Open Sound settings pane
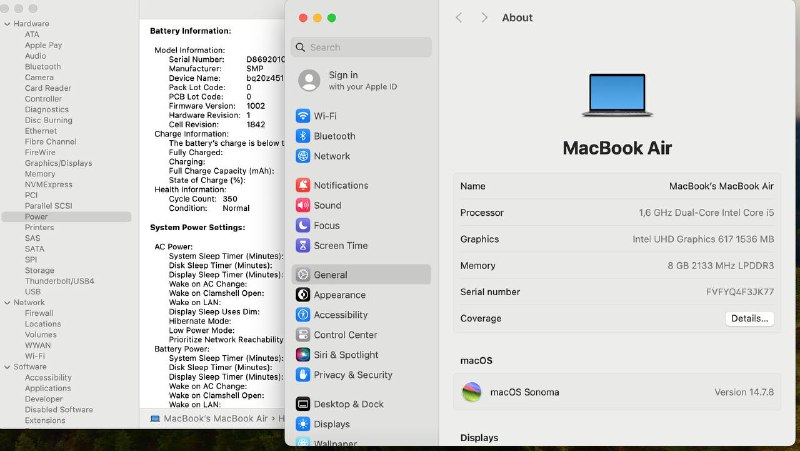This screenshot has width=800, height=451. point(361,205)
